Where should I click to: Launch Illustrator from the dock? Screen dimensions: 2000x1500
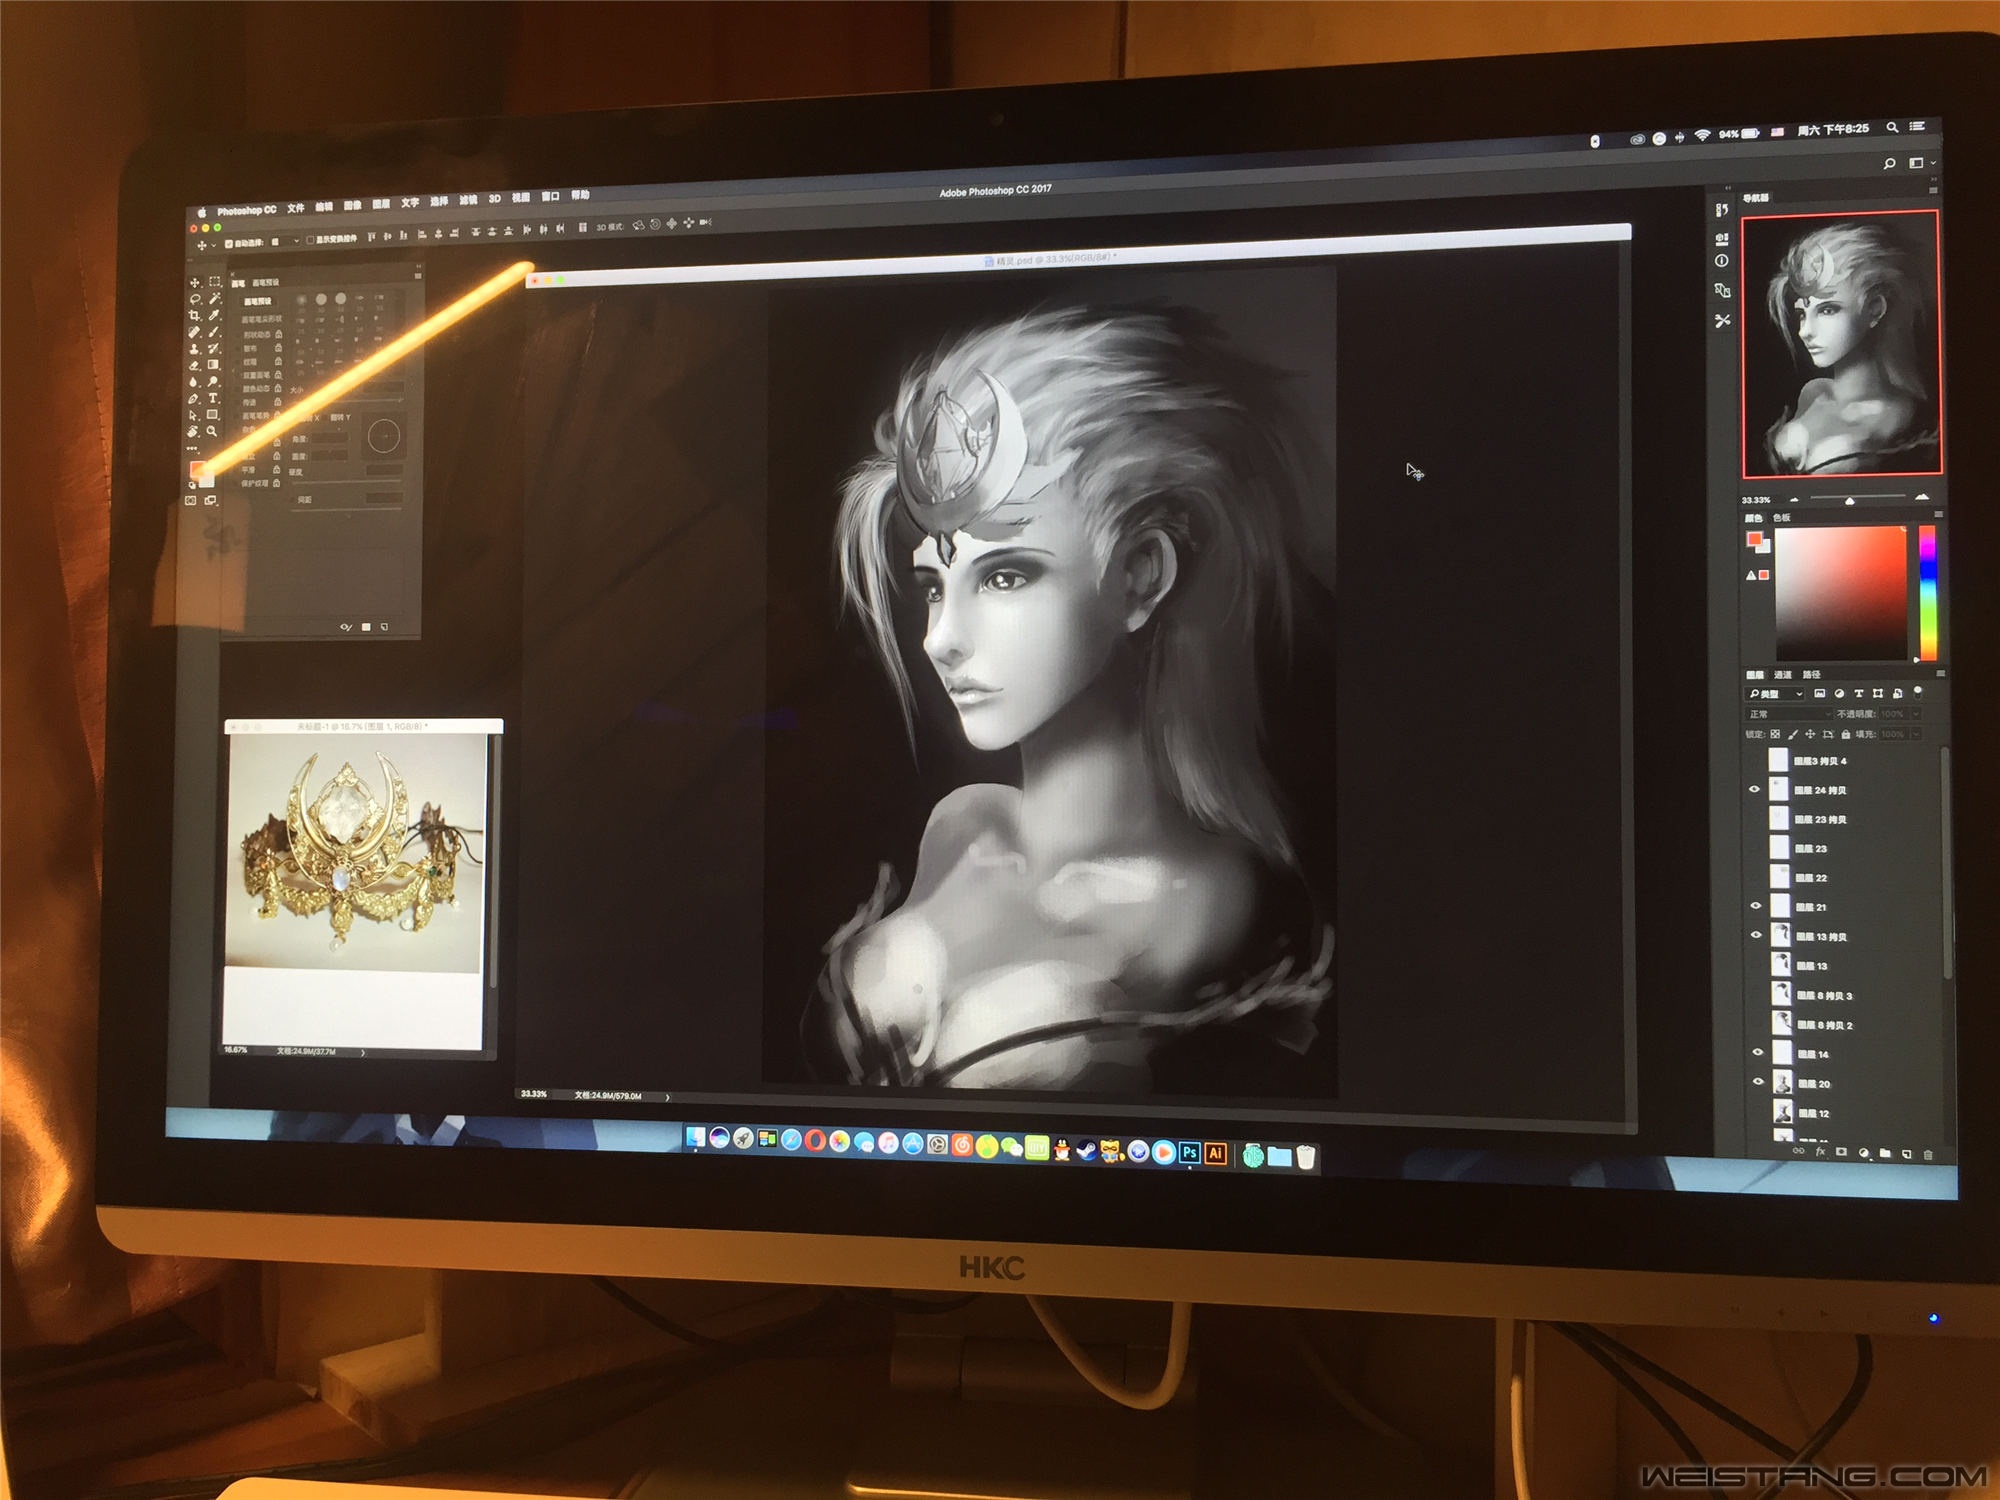[1216, 1153]
